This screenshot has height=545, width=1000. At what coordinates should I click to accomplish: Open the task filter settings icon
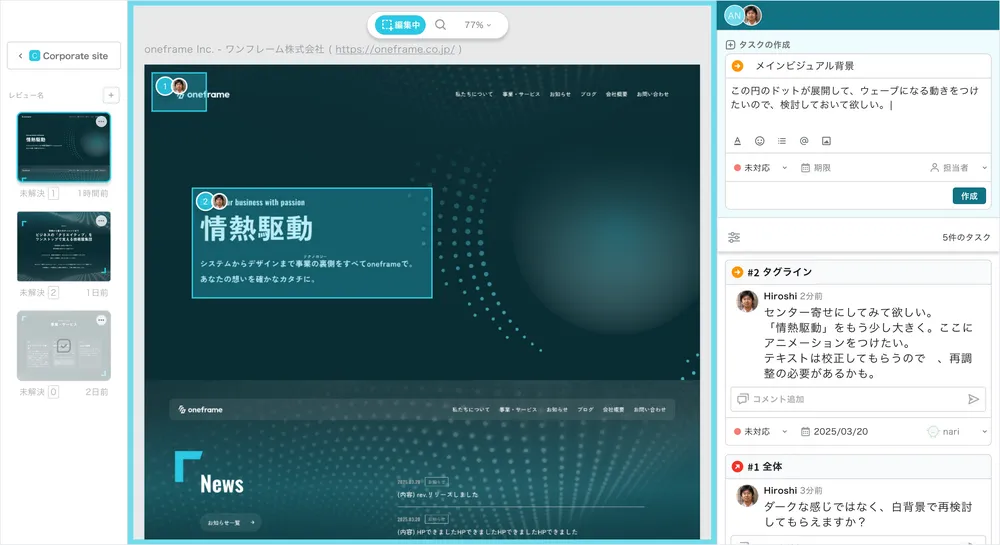click(x=734, y=238)
